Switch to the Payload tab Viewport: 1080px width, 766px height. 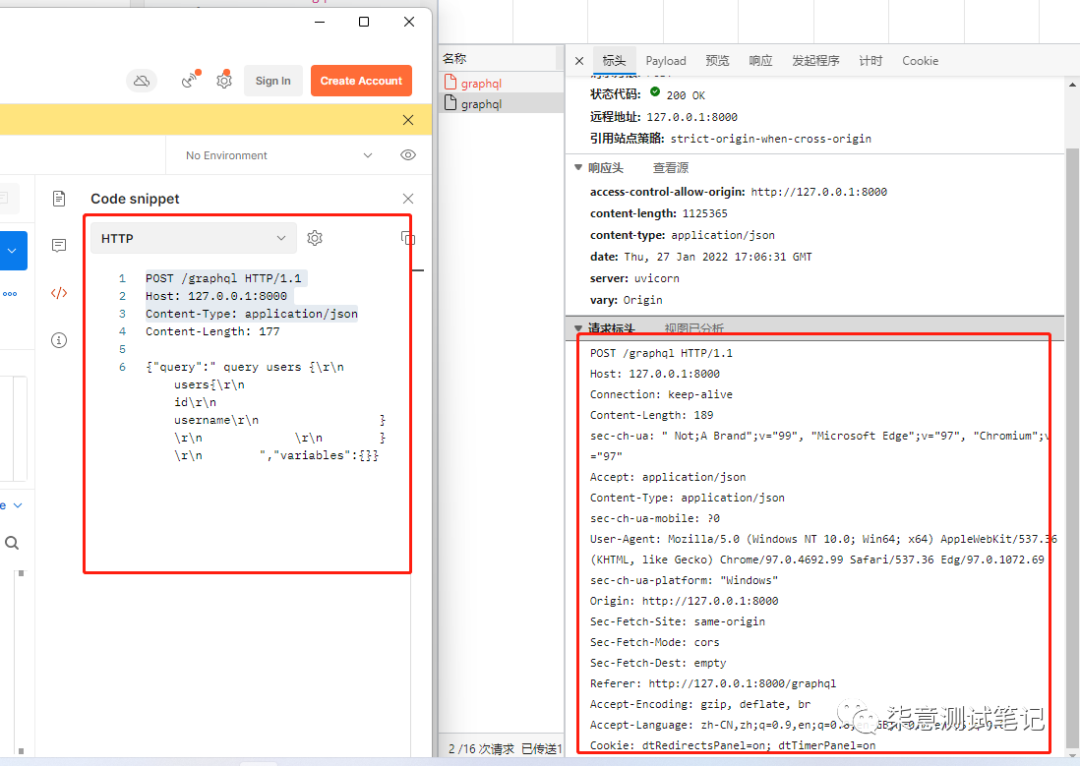(665, 61)
